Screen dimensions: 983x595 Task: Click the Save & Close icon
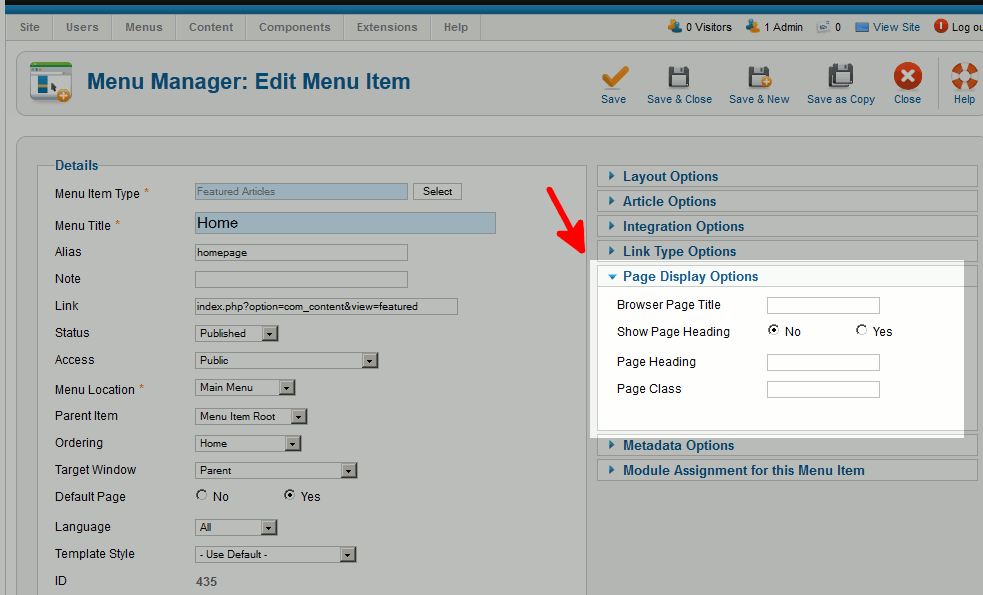pyautogui.click(x=679, y=77)
